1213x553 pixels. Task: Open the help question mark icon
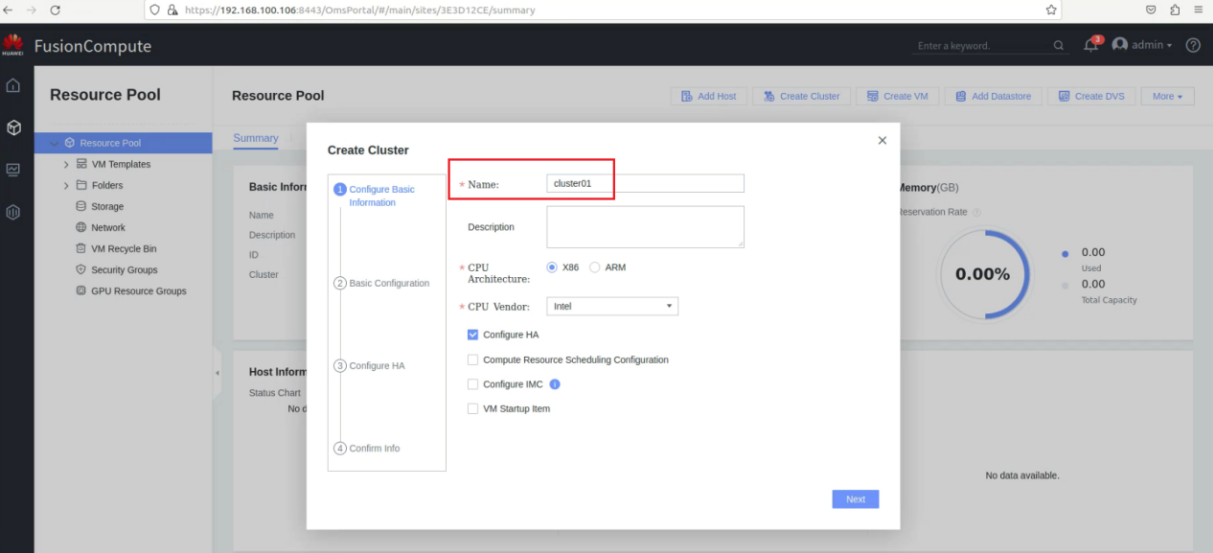pyautogui.click(x=1192, y=45)
